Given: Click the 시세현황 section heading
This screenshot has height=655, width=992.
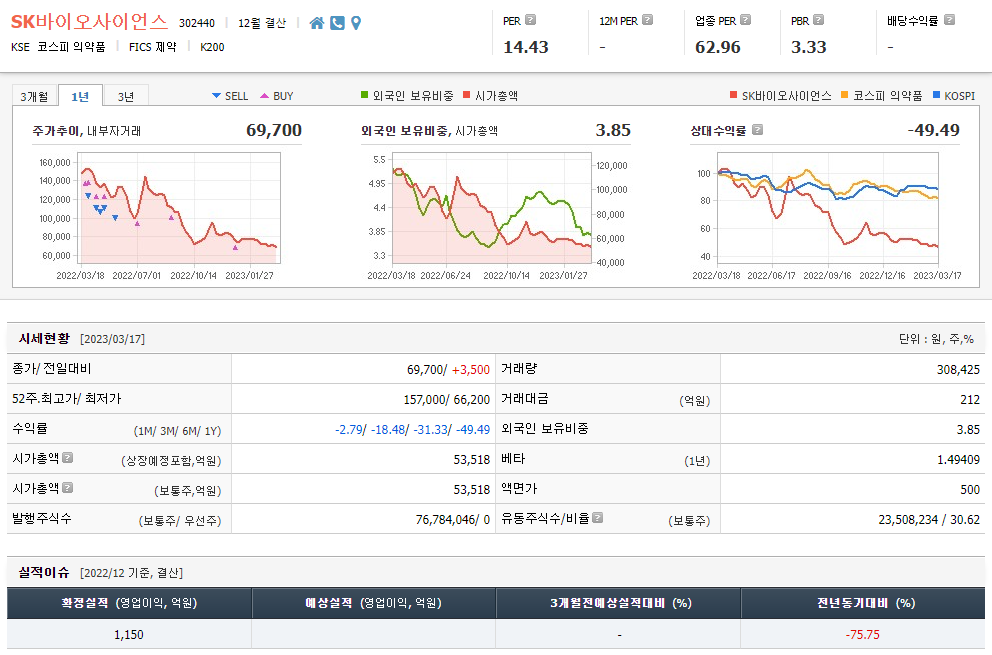Looking at the screenshot, I should pos(44,339).
